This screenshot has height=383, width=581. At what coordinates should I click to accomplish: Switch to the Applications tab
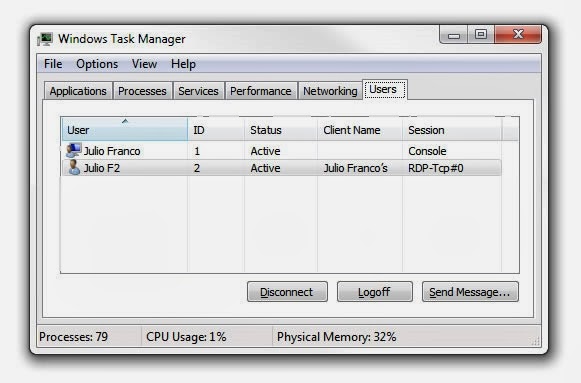(x=78, y=91)
